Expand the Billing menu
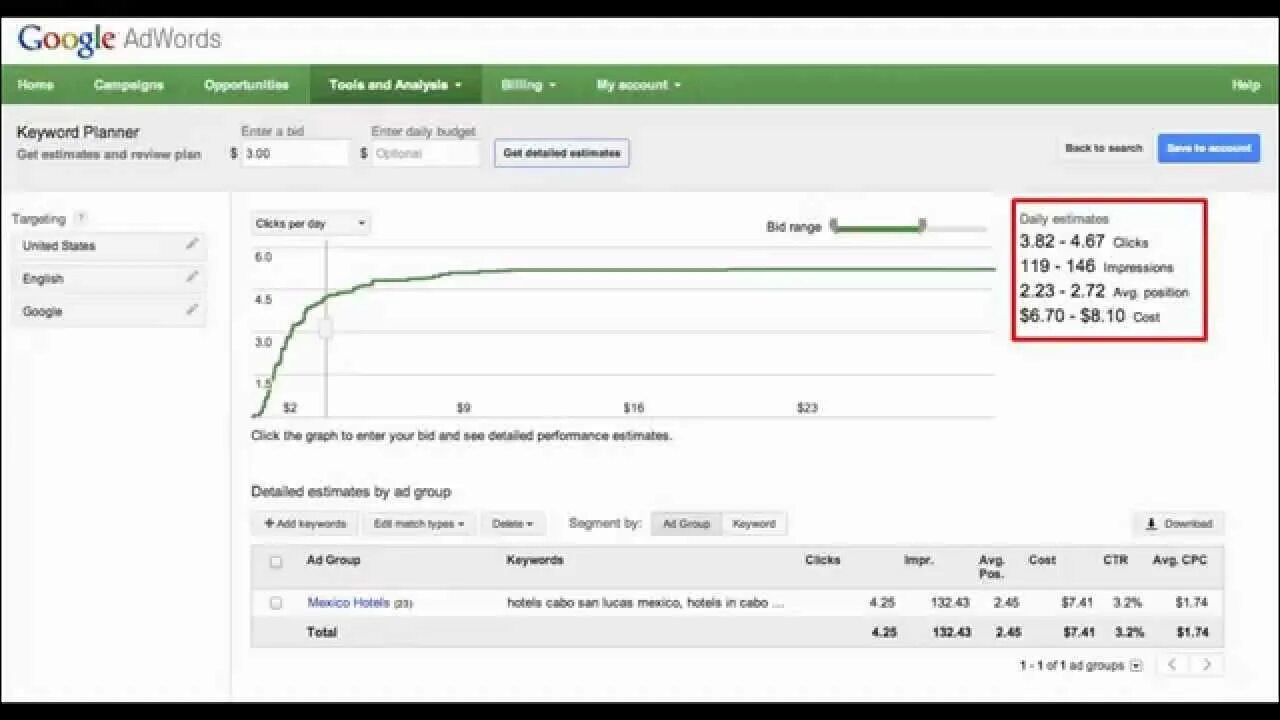Viewport: 1280px width, 720px height. tap(529, 85)
